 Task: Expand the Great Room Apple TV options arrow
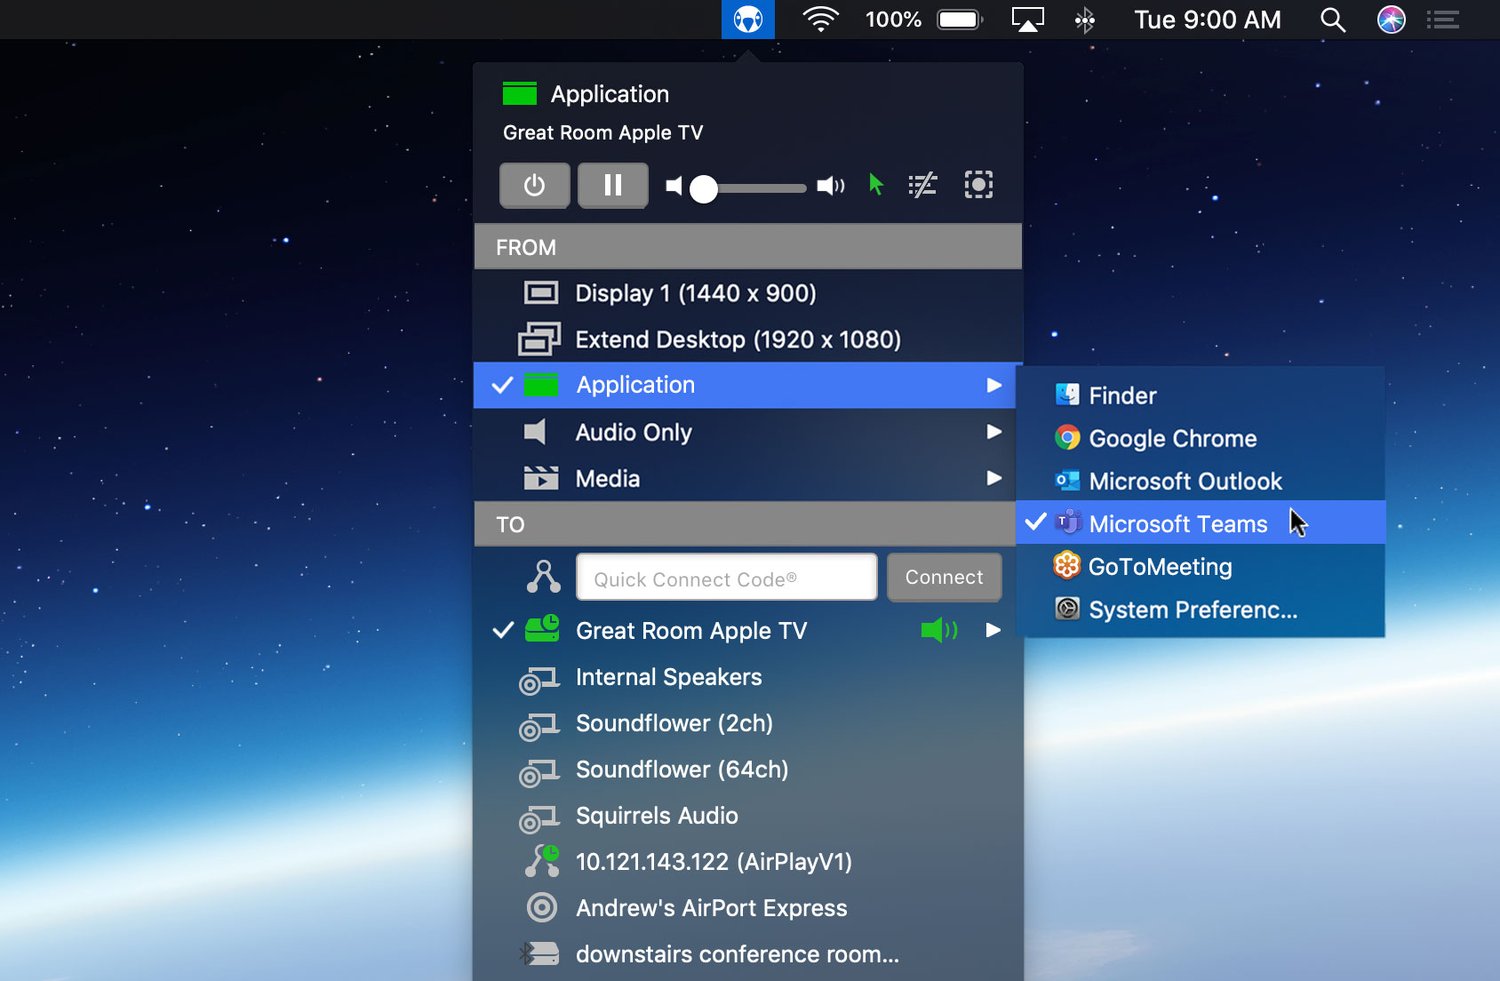(993, 630)
